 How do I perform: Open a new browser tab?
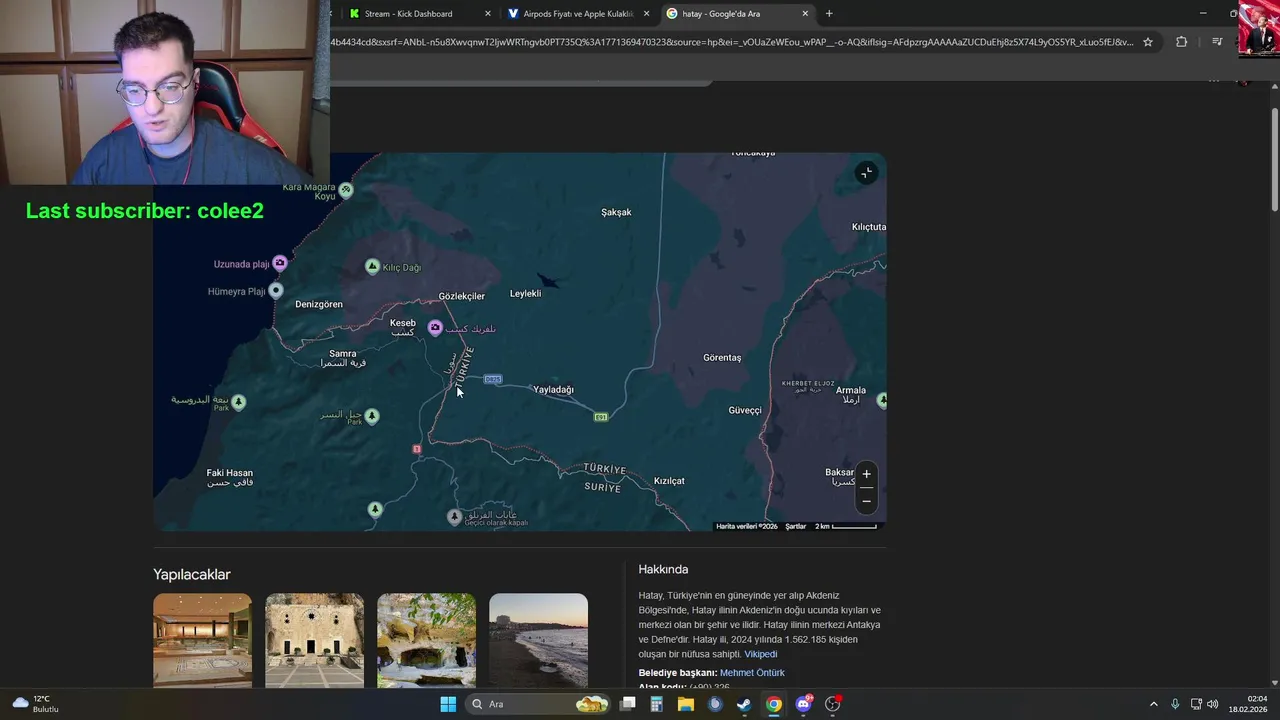829,14
